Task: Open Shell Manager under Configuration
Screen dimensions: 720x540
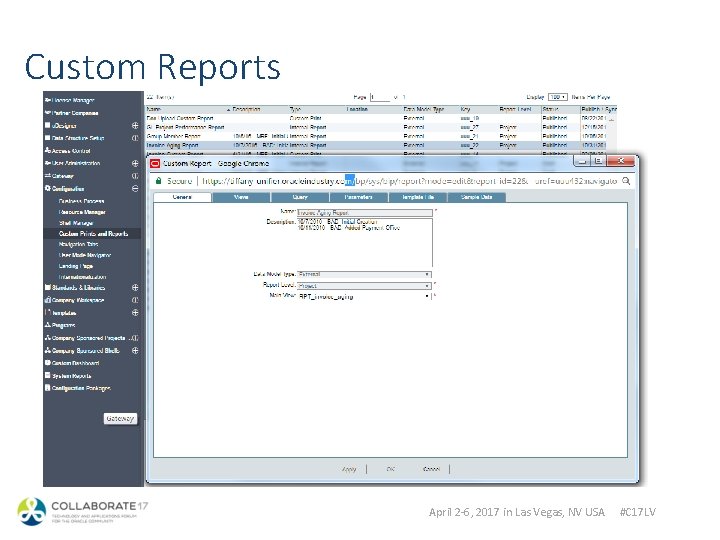Action: click(x=76, y=223)
